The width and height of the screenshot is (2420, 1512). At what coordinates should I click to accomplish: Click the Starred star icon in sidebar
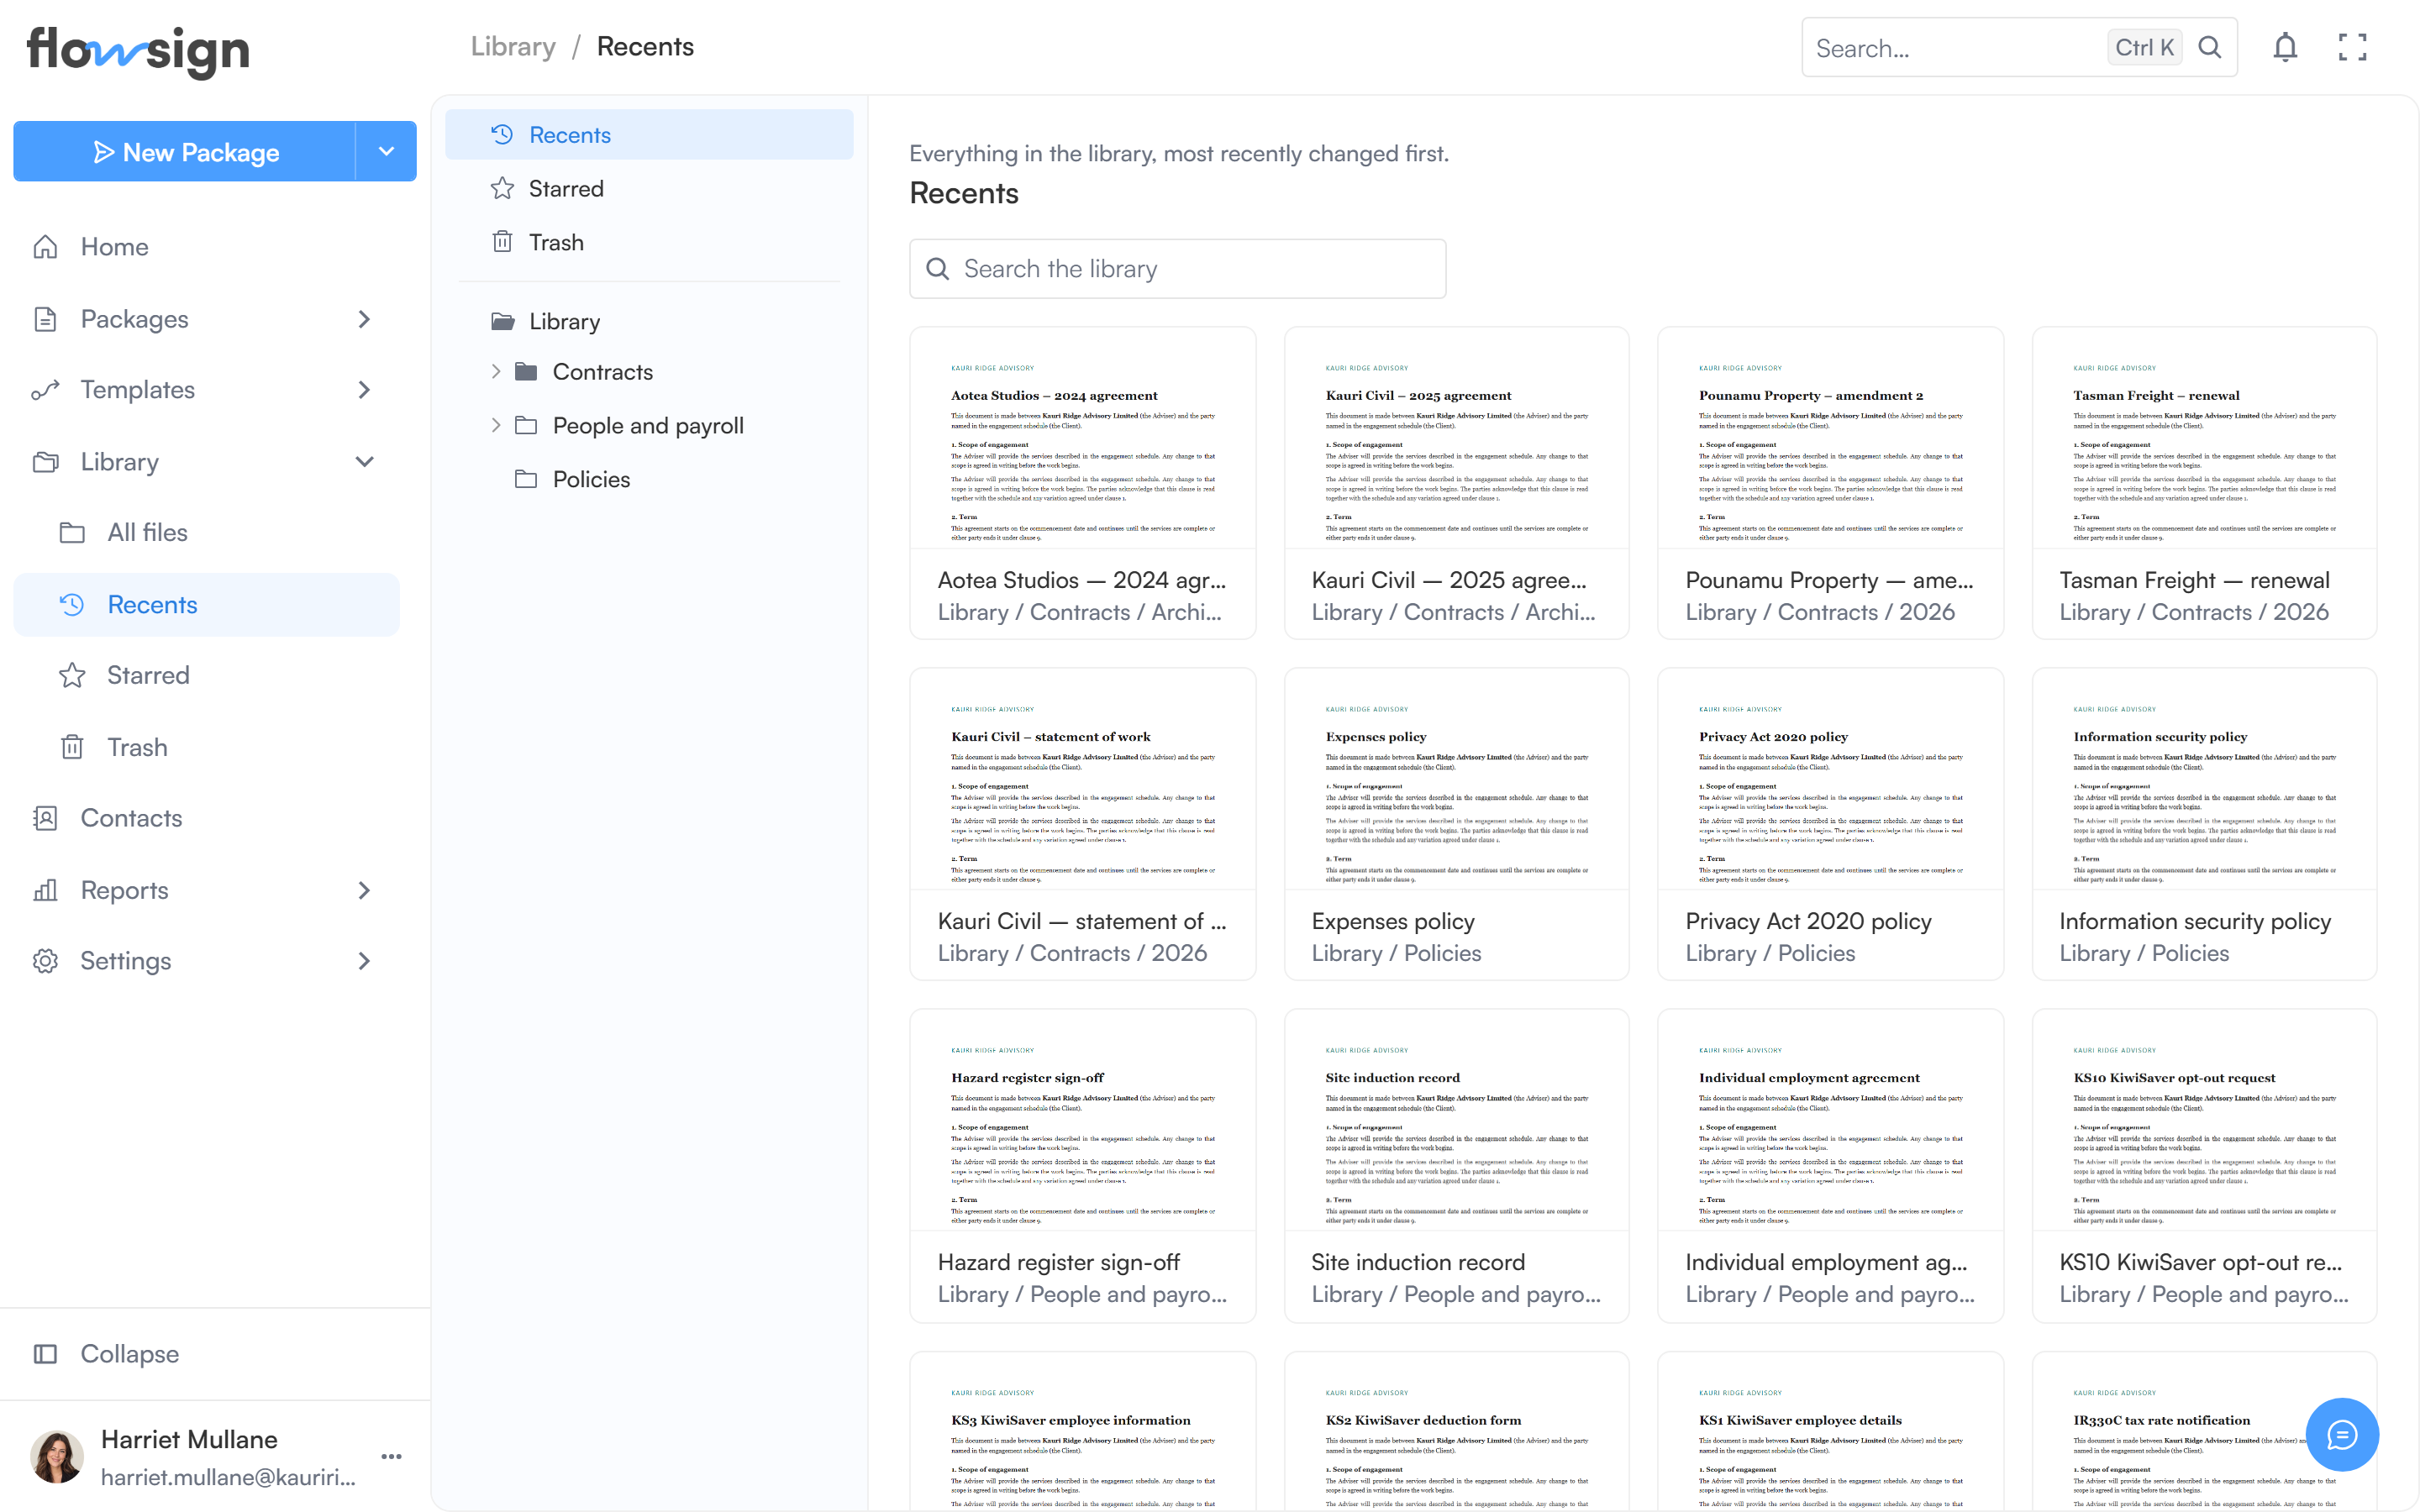pos(72,675)
